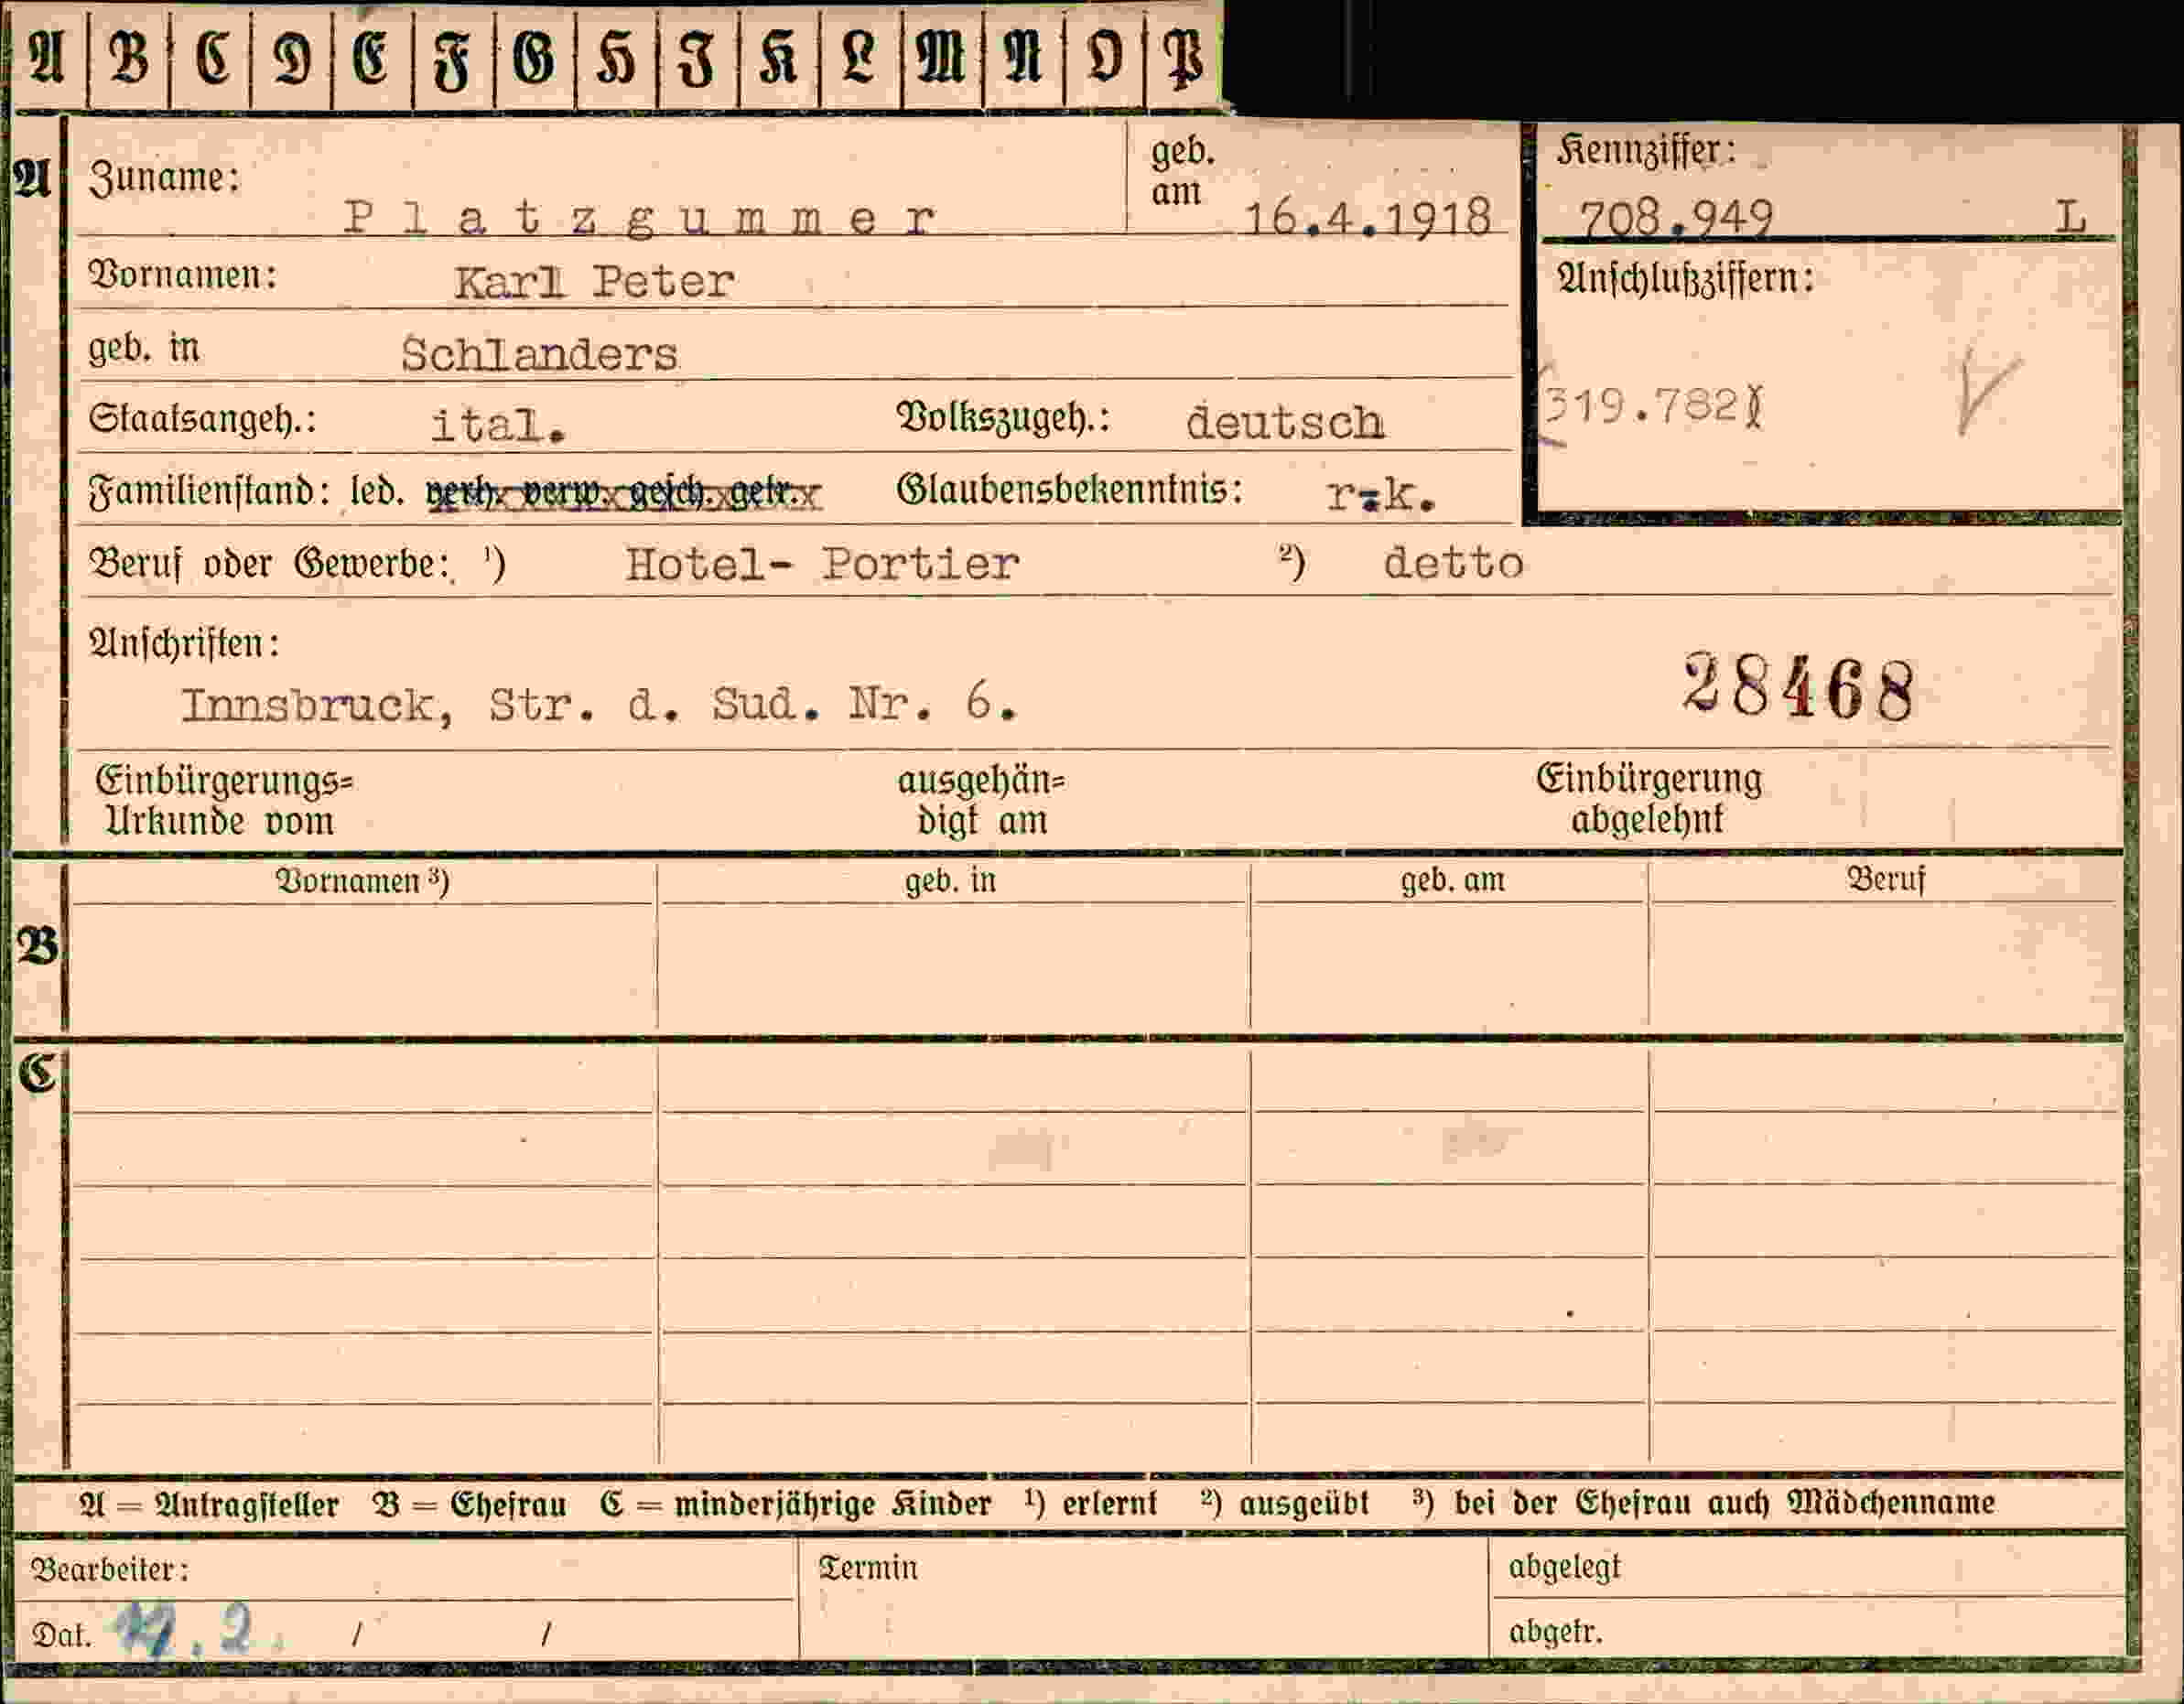Screen dimensions: 2184x1704
Task: Click the Glaubensbekenntnis label
Action: coord(1069,490)
